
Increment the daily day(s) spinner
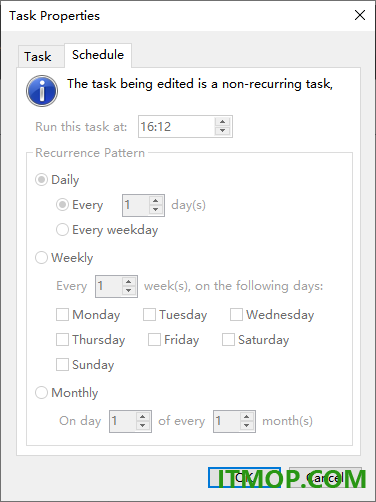pos(156,201)
